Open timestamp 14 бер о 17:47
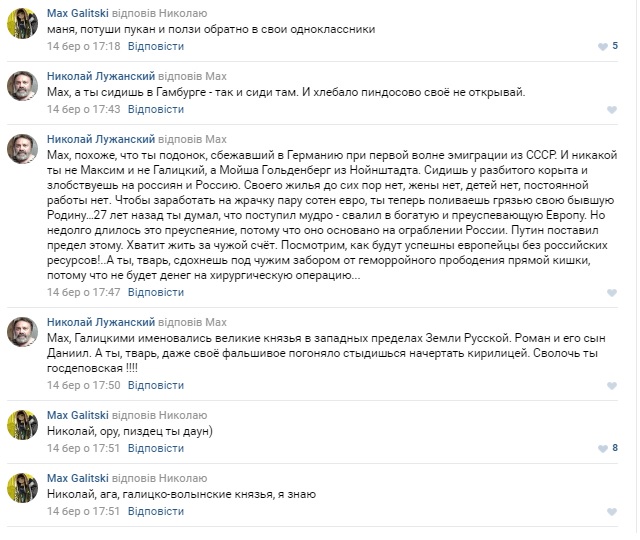The width and height of the screenshot is (640, 540). [84, 292]
